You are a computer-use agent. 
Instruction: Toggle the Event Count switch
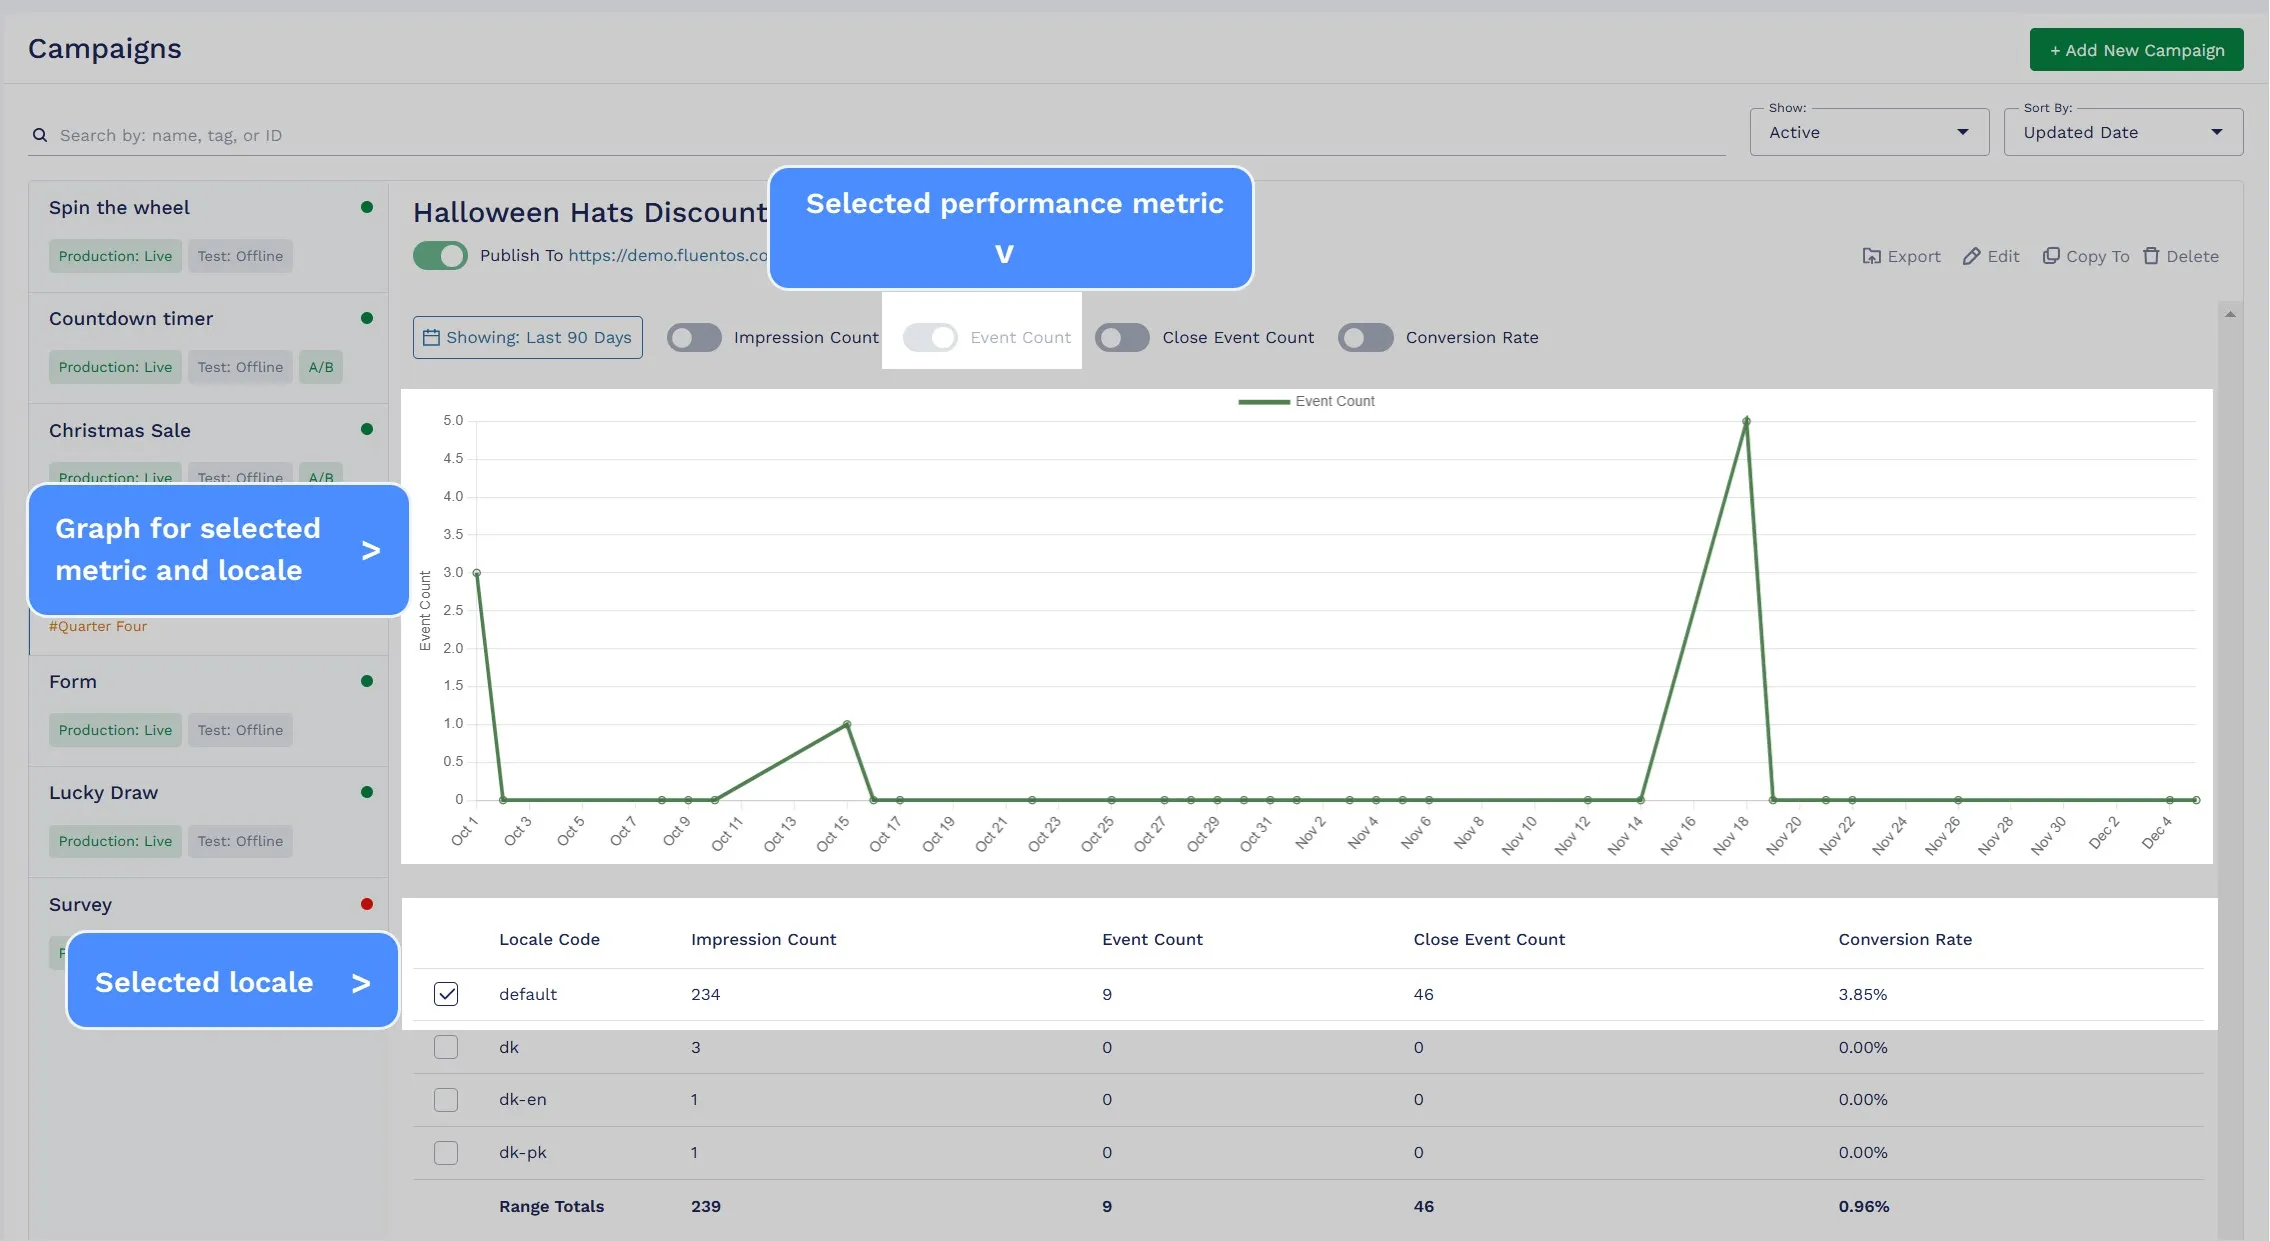tap(930, 338)
